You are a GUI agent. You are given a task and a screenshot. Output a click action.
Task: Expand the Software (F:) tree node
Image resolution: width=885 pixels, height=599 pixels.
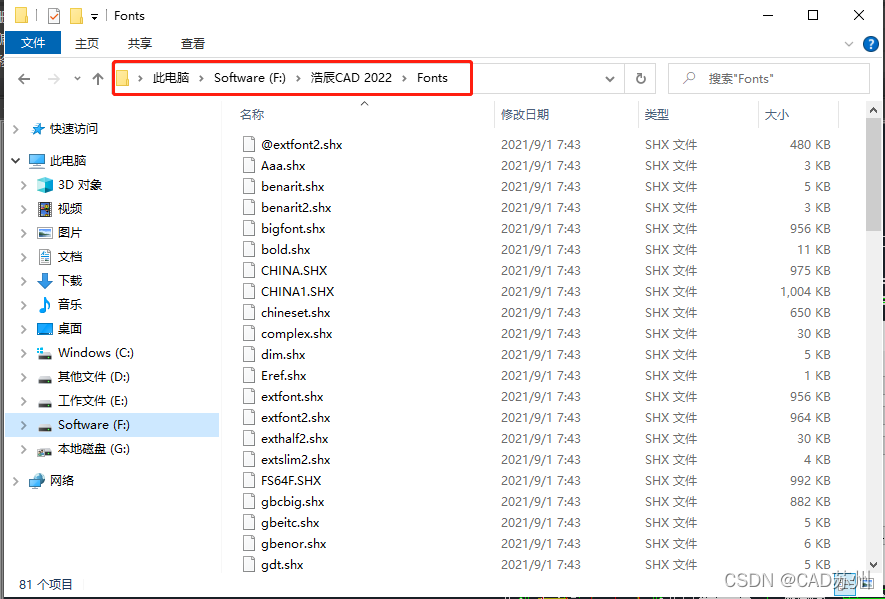click(x=23, y=425)
